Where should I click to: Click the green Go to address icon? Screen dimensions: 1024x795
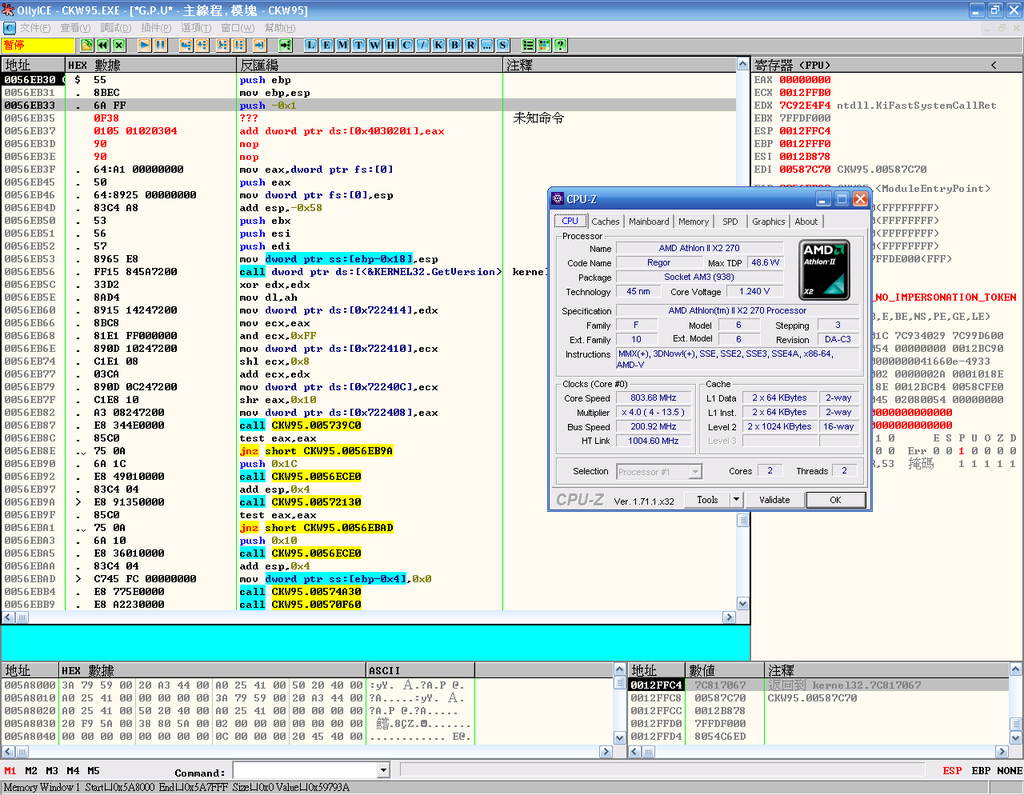coord(285,45)
